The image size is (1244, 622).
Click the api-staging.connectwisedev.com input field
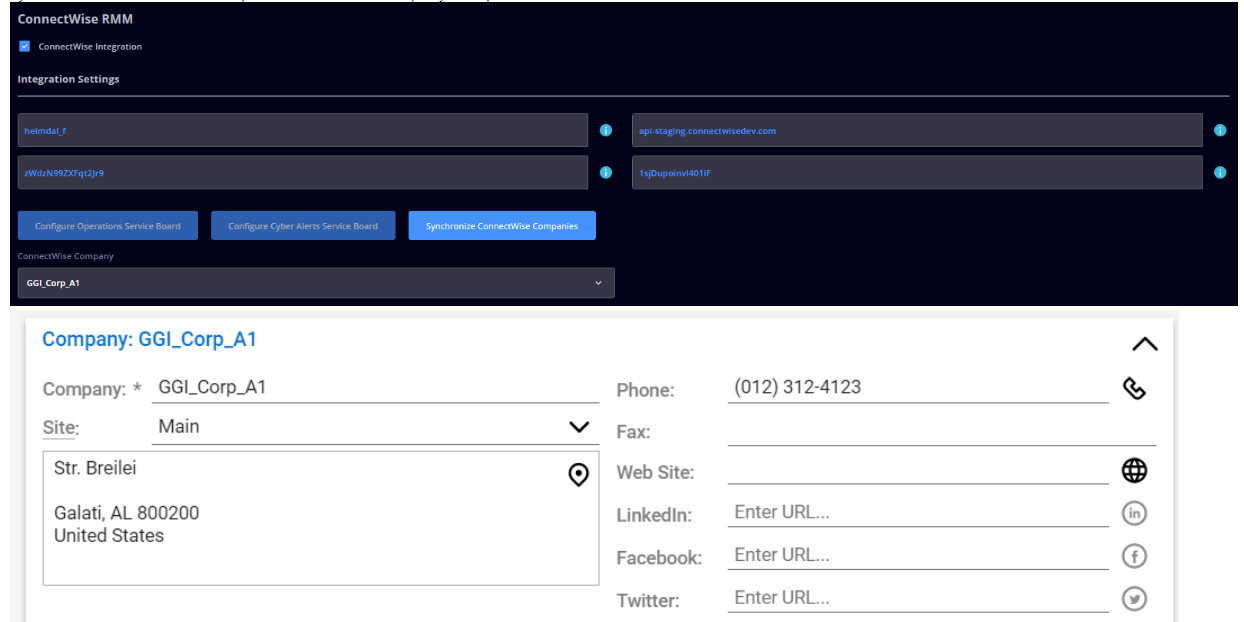coord(917,130)
